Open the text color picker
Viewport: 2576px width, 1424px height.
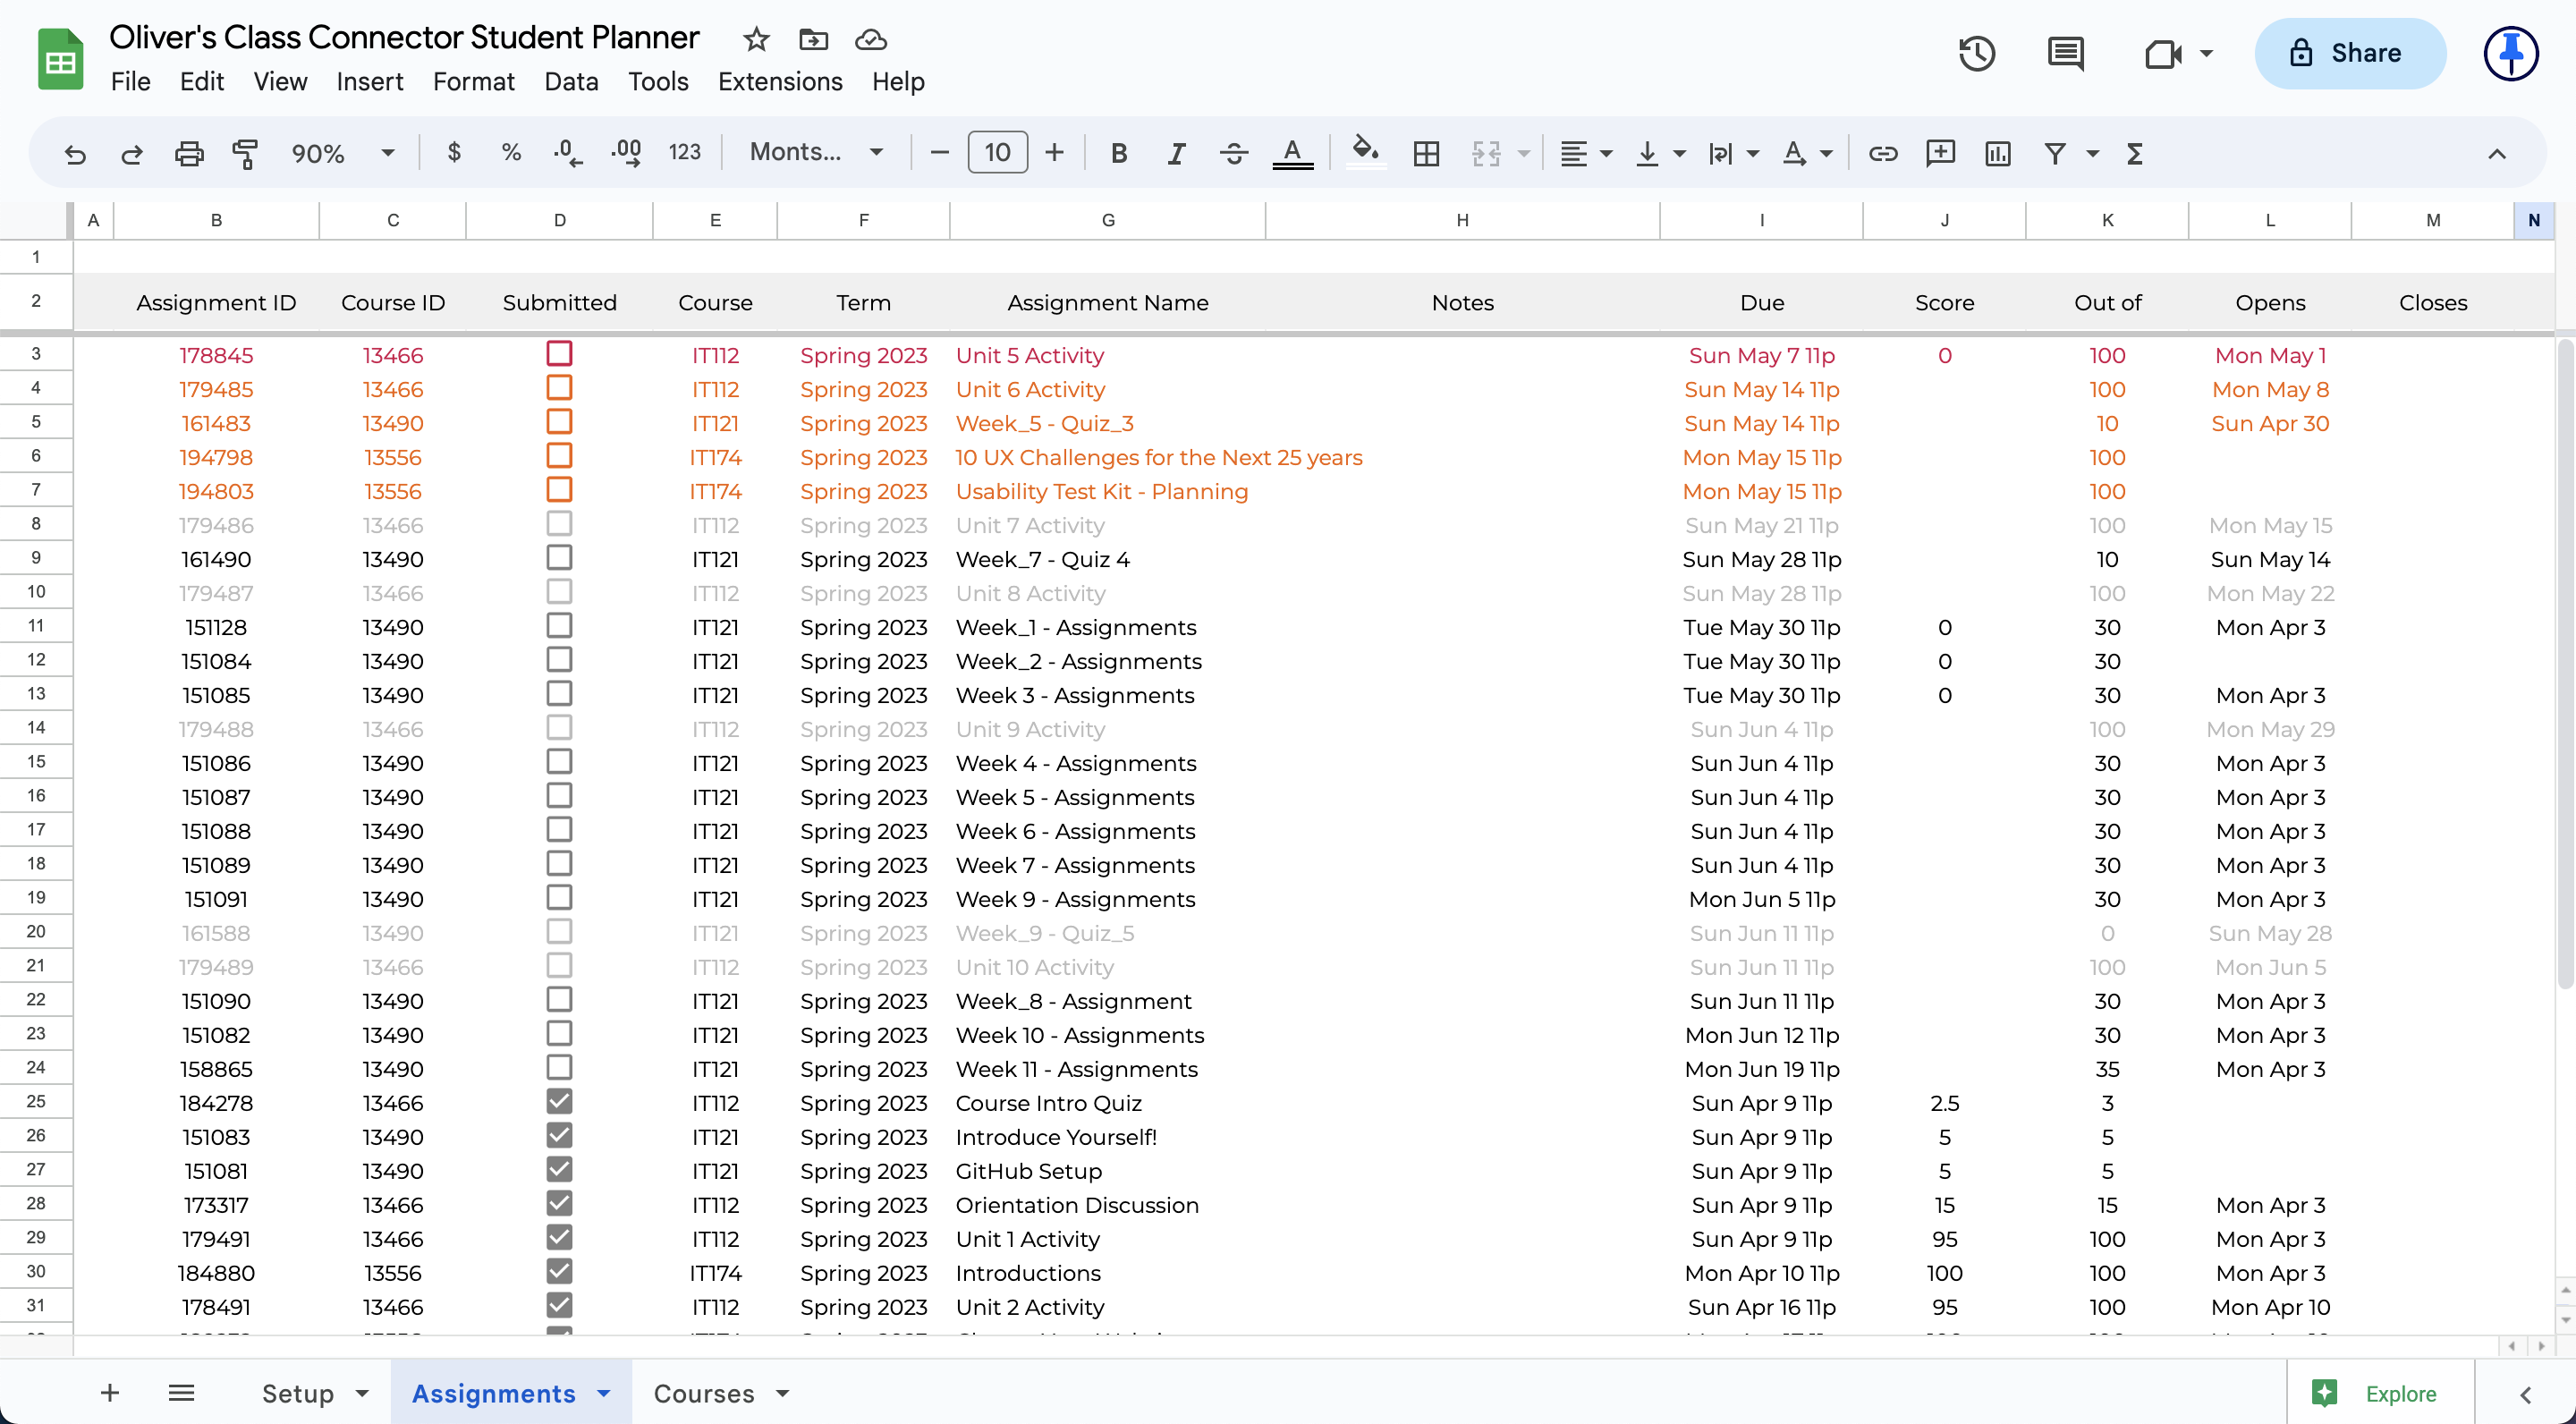[x=1292, y=153]
